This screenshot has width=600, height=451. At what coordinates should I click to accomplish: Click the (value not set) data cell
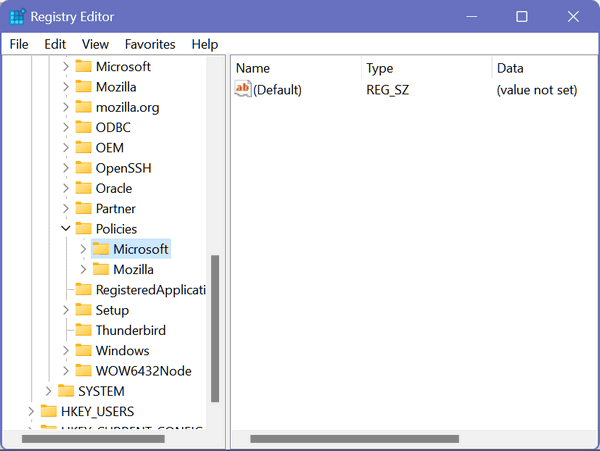point(537,90)
